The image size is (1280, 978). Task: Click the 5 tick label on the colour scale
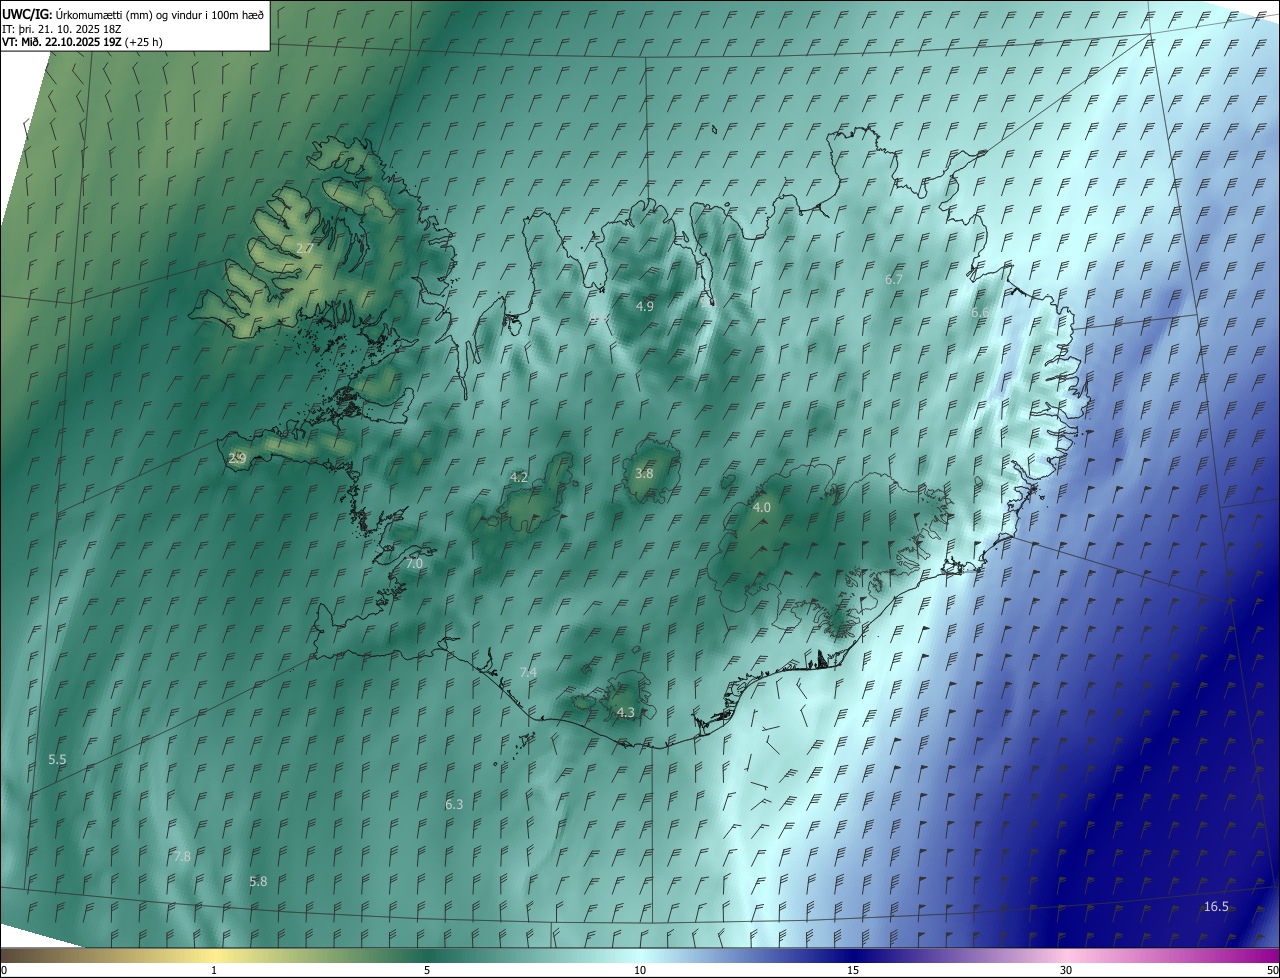point(427,970)
